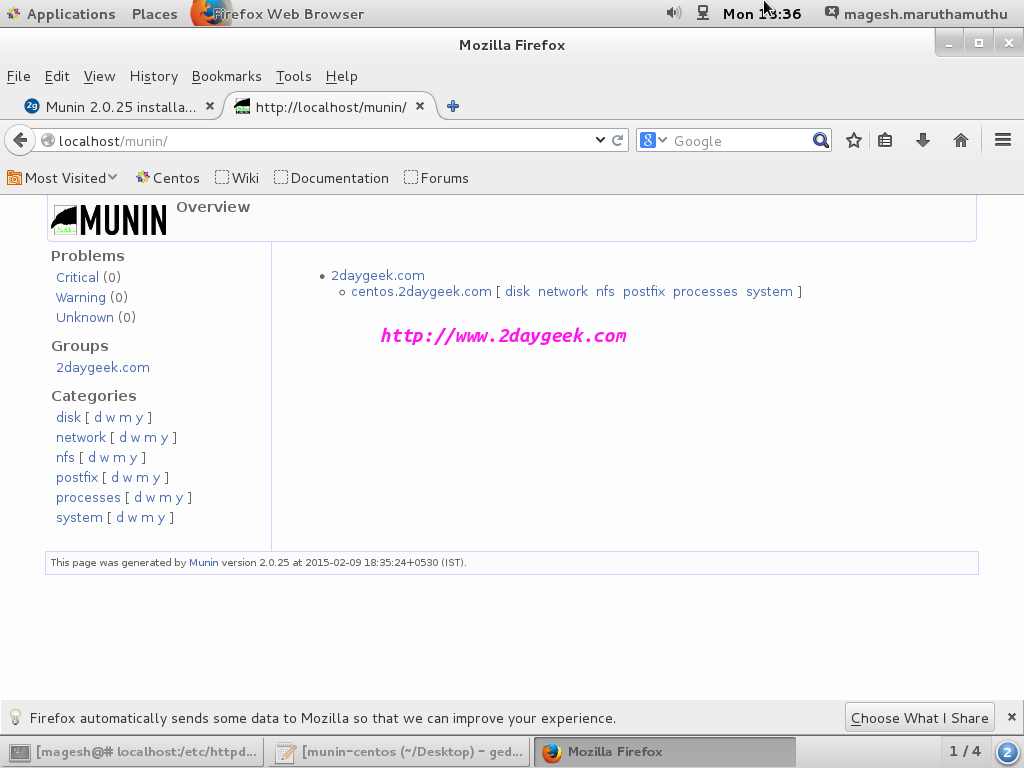1024x768 pixels.
Task: Open the Critical problems link
Action: coord(77,278)
